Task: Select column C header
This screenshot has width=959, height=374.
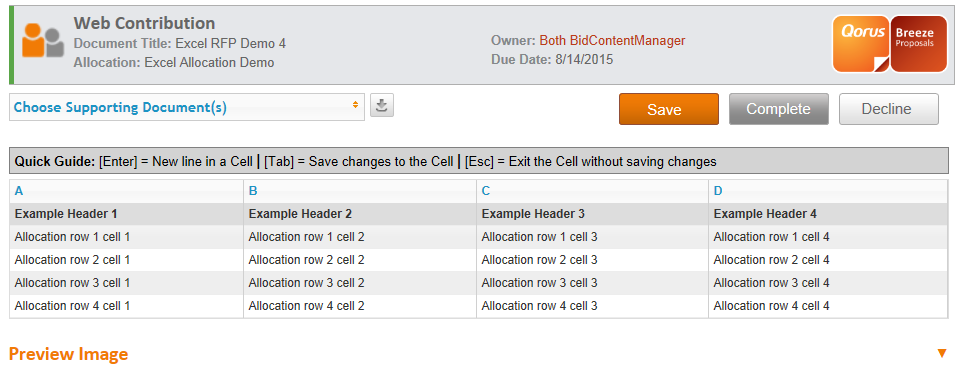Action: pos(593,191)
